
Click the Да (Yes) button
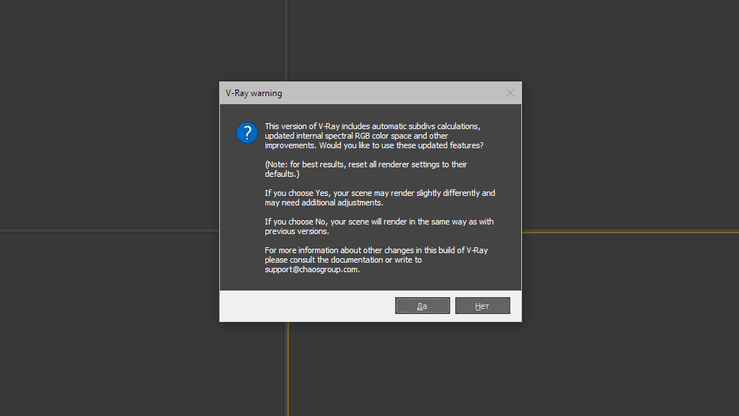pos(422,306)
